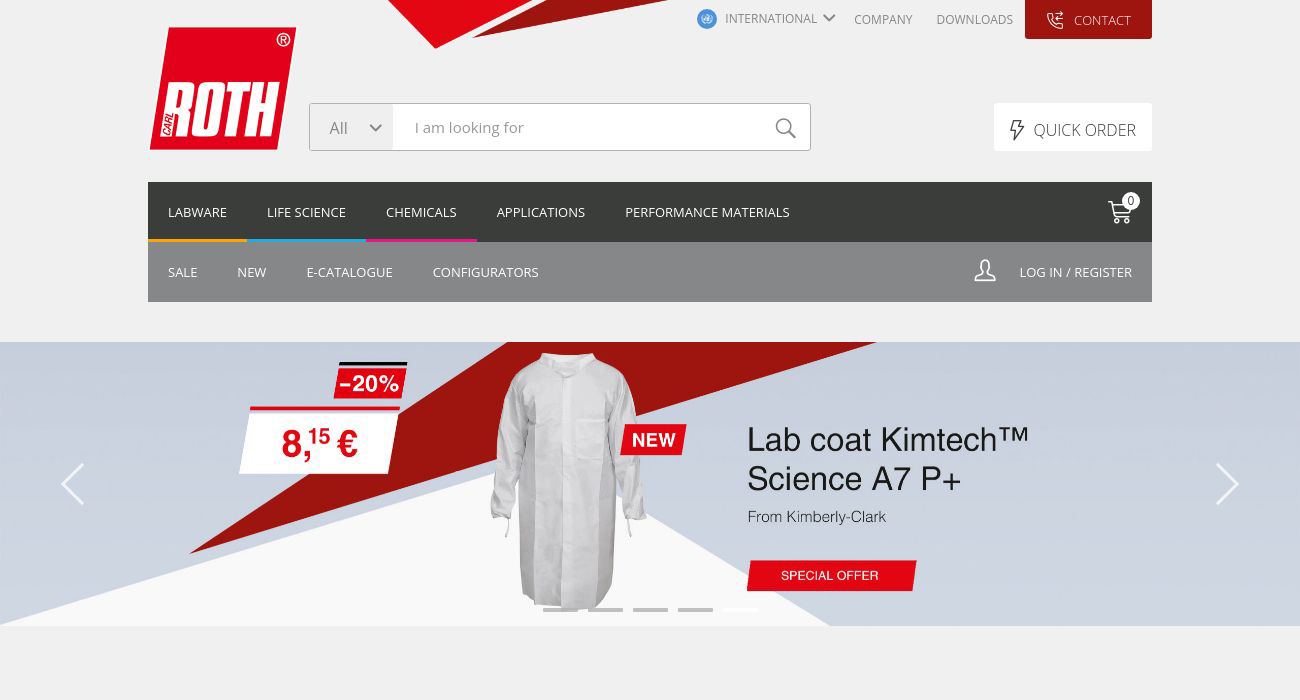Click the globe icon beside International
The width and height of the screenshot is (1300, 700).
(707, 19)
